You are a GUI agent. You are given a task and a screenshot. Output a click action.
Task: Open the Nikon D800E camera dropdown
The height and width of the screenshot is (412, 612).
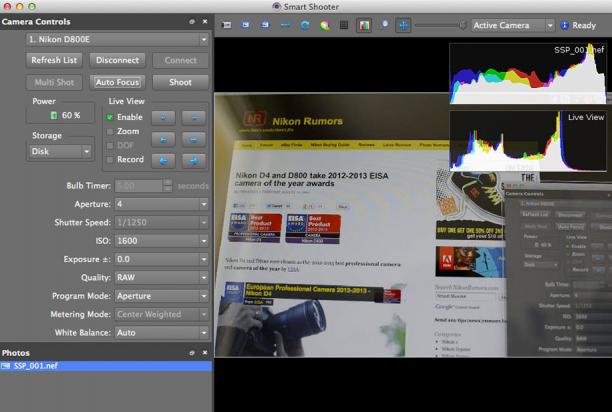pyautogui.click(x=117, y=39)
